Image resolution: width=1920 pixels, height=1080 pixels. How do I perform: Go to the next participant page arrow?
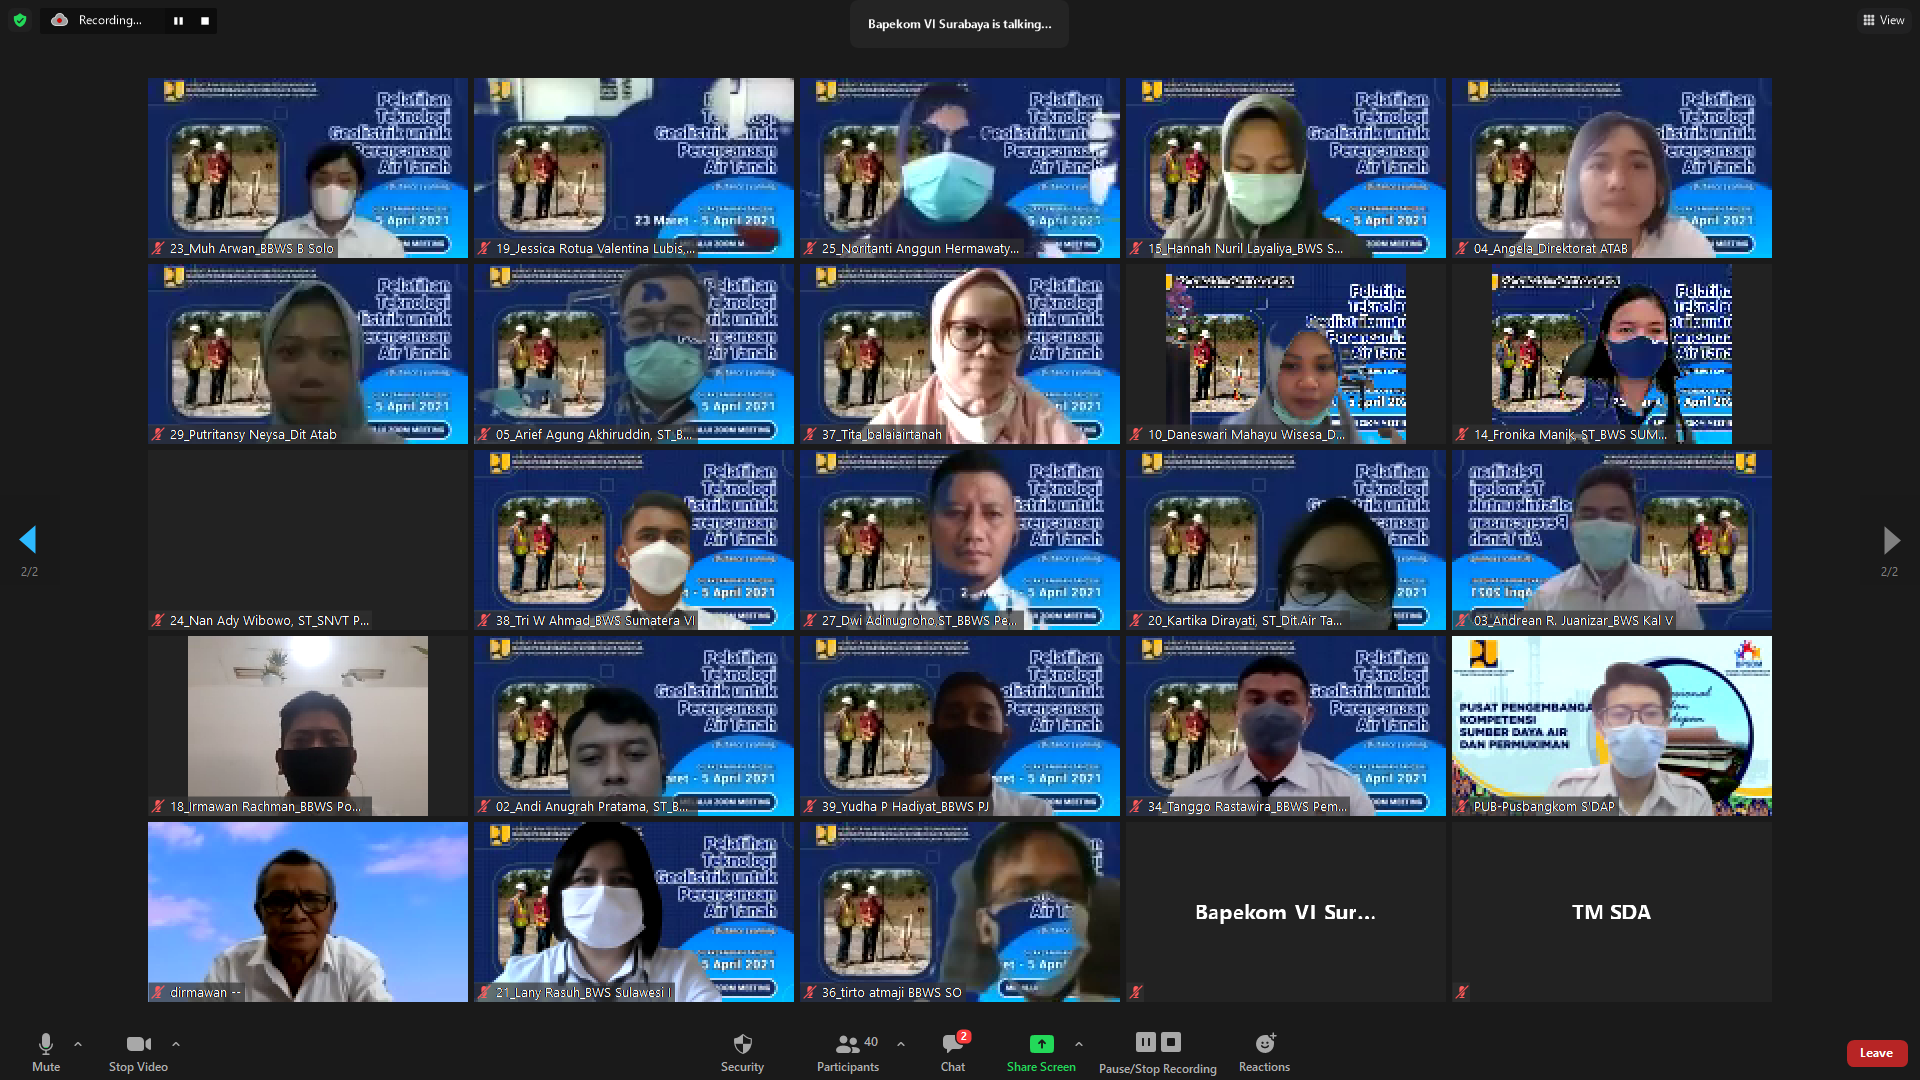click(x=1890, y=540)
